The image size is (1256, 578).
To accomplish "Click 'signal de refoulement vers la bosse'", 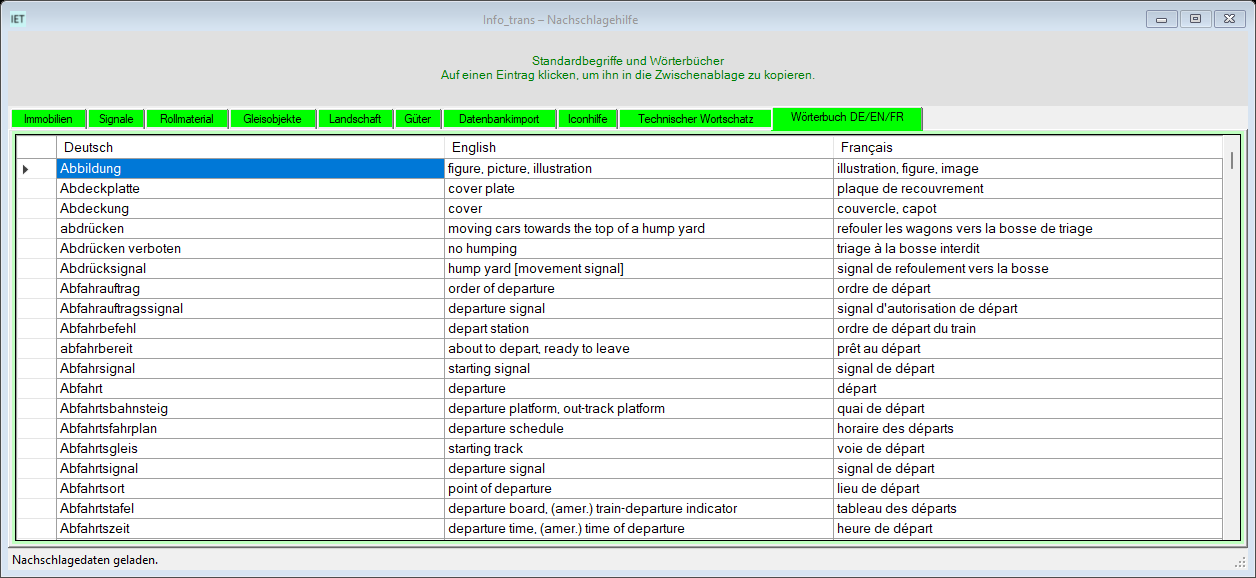I will tap(1028, 269).
